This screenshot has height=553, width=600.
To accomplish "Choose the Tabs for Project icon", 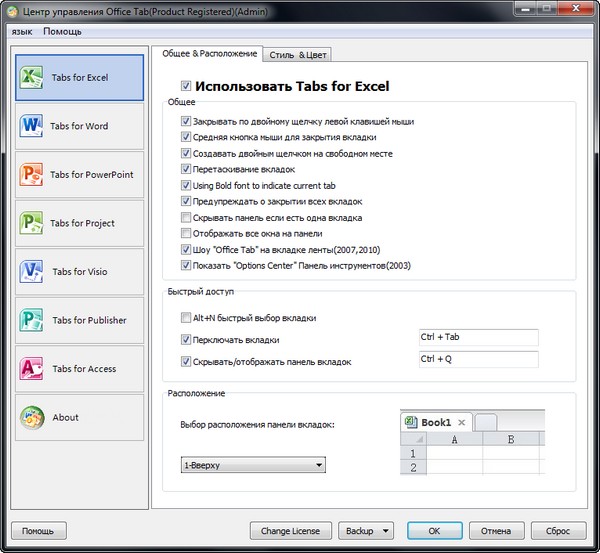I will [x=31, y=223].
